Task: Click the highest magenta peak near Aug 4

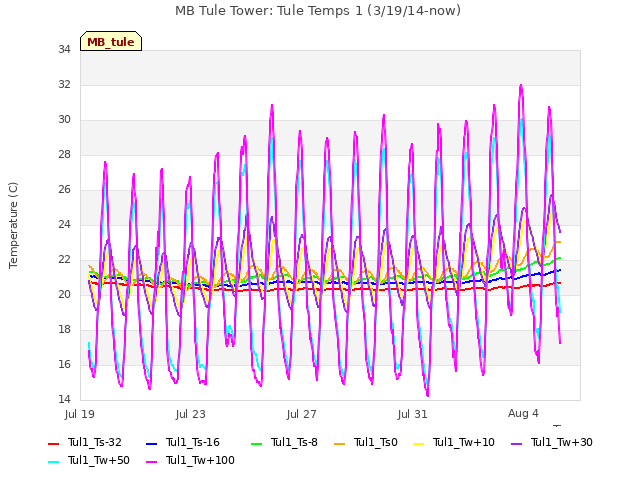Action: point(521,86)
